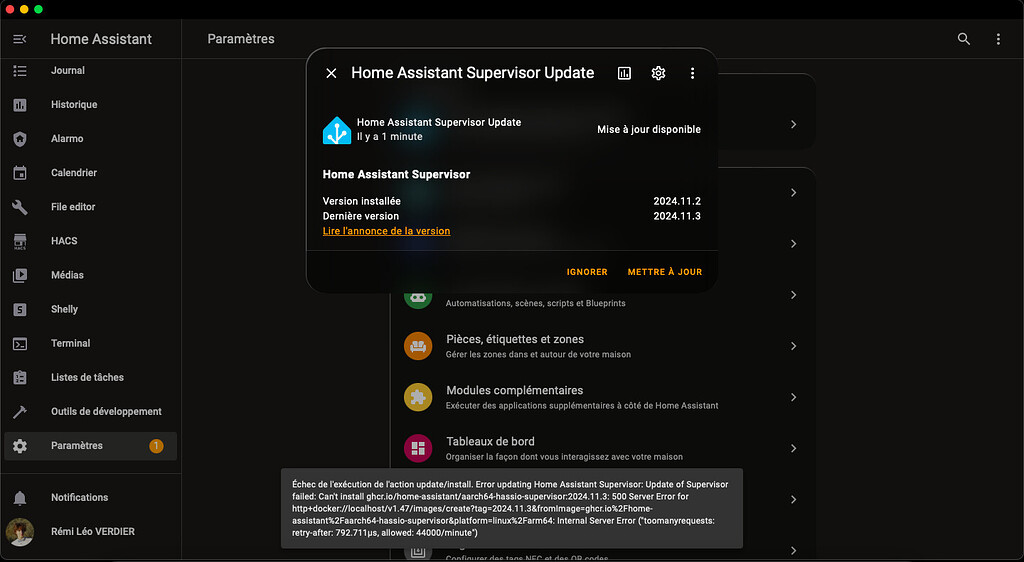Click the update failure error toast

tap(511, 508)
